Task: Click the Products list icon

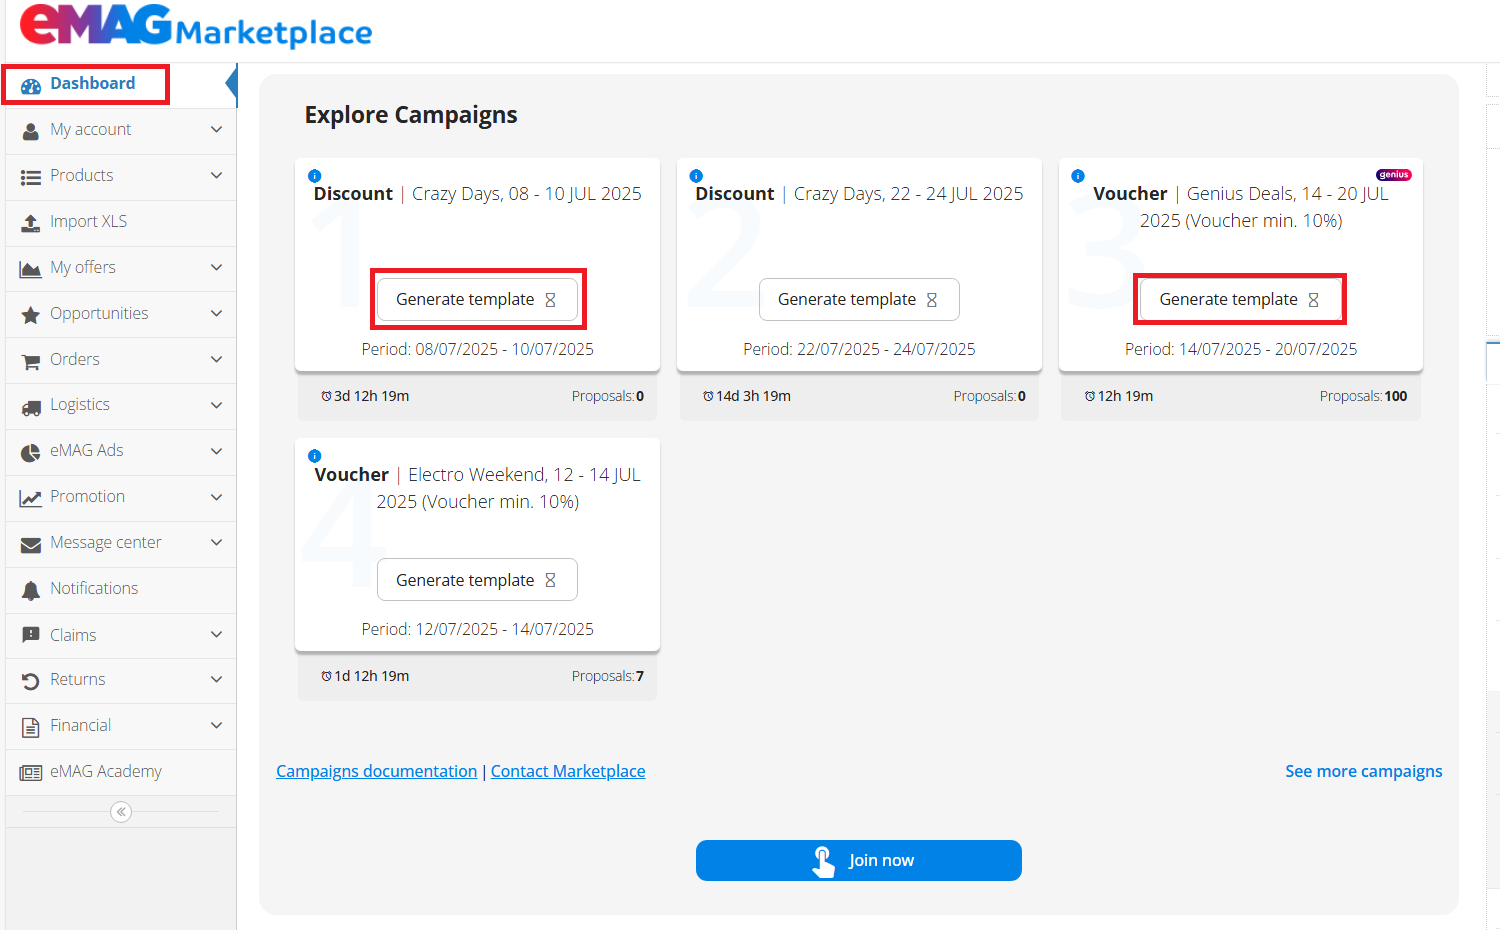Action: coord(31,177)
